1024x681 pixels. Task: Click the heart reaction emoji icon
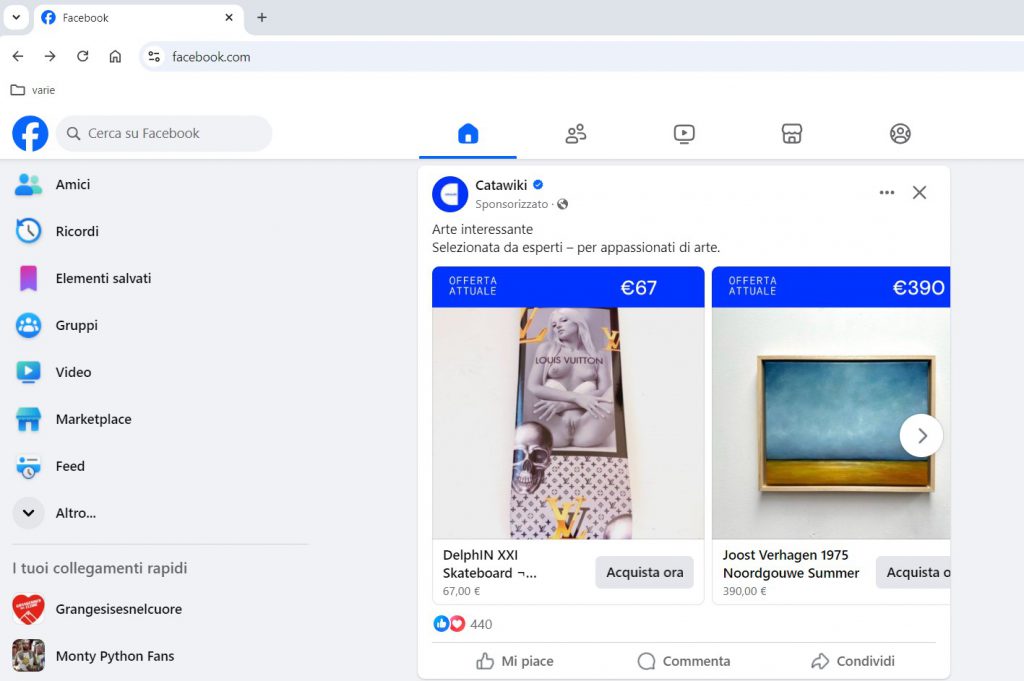point(457,624)
